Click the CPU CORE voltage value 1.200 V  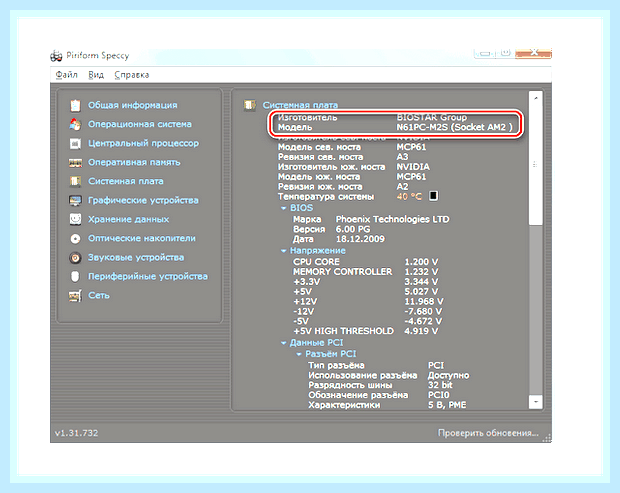421,262
